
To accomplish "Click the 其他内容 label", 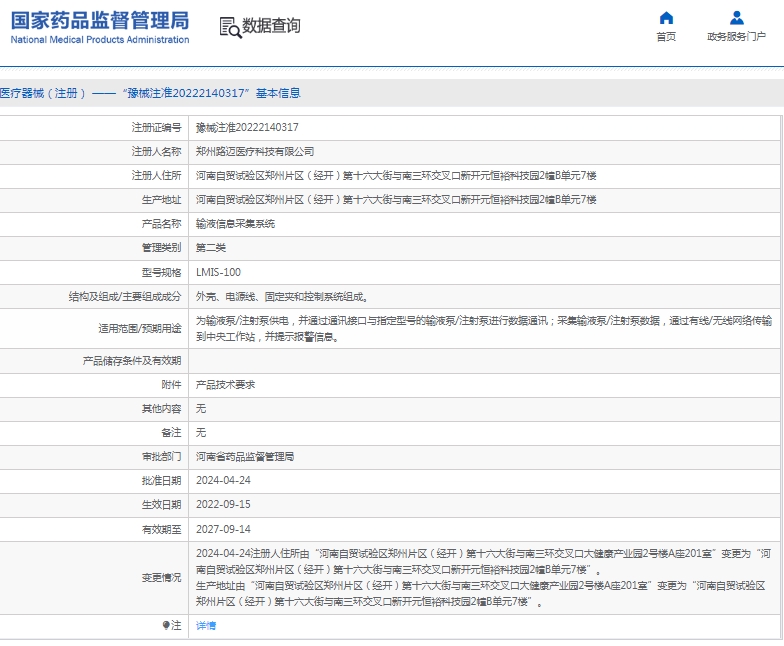I will tap(161, 408).
